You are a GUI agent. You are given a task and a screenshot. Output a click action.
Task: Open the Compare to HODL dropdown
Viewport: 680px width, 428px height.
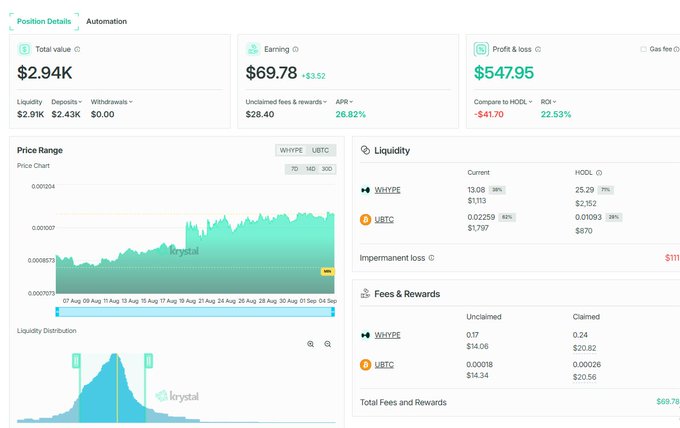503,102
